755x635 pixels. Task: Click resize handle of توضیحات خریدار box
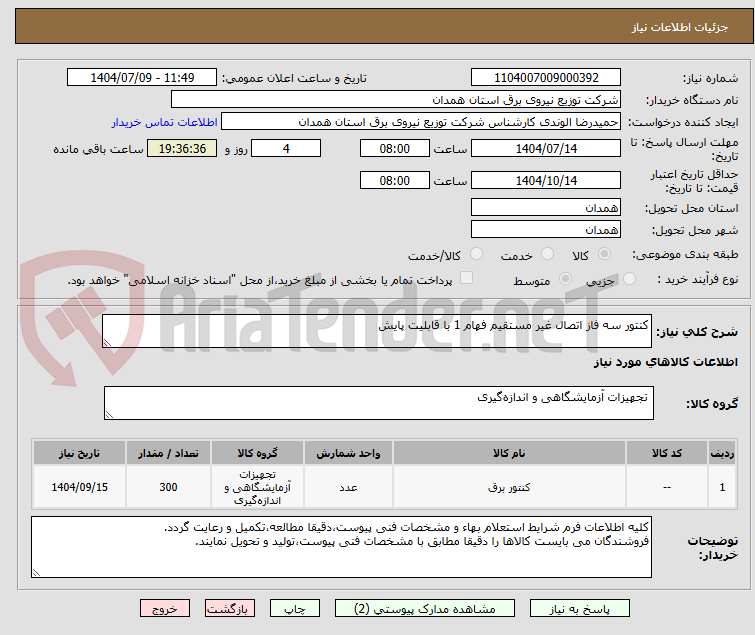click(36, 572)
